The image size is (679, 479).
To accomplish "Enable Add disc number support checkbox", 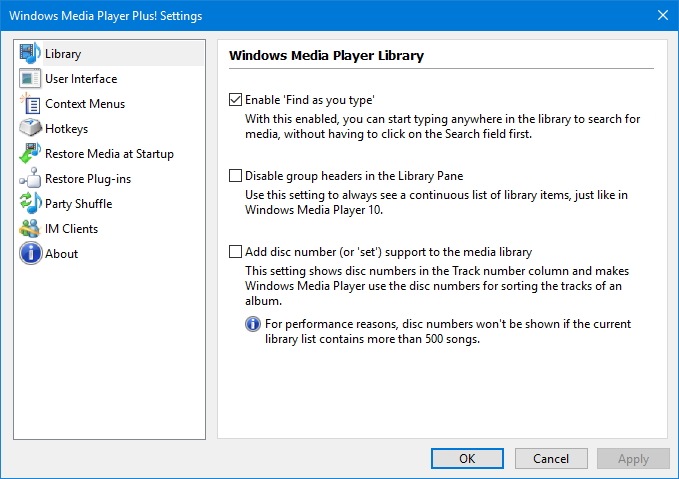I will 235,252.
